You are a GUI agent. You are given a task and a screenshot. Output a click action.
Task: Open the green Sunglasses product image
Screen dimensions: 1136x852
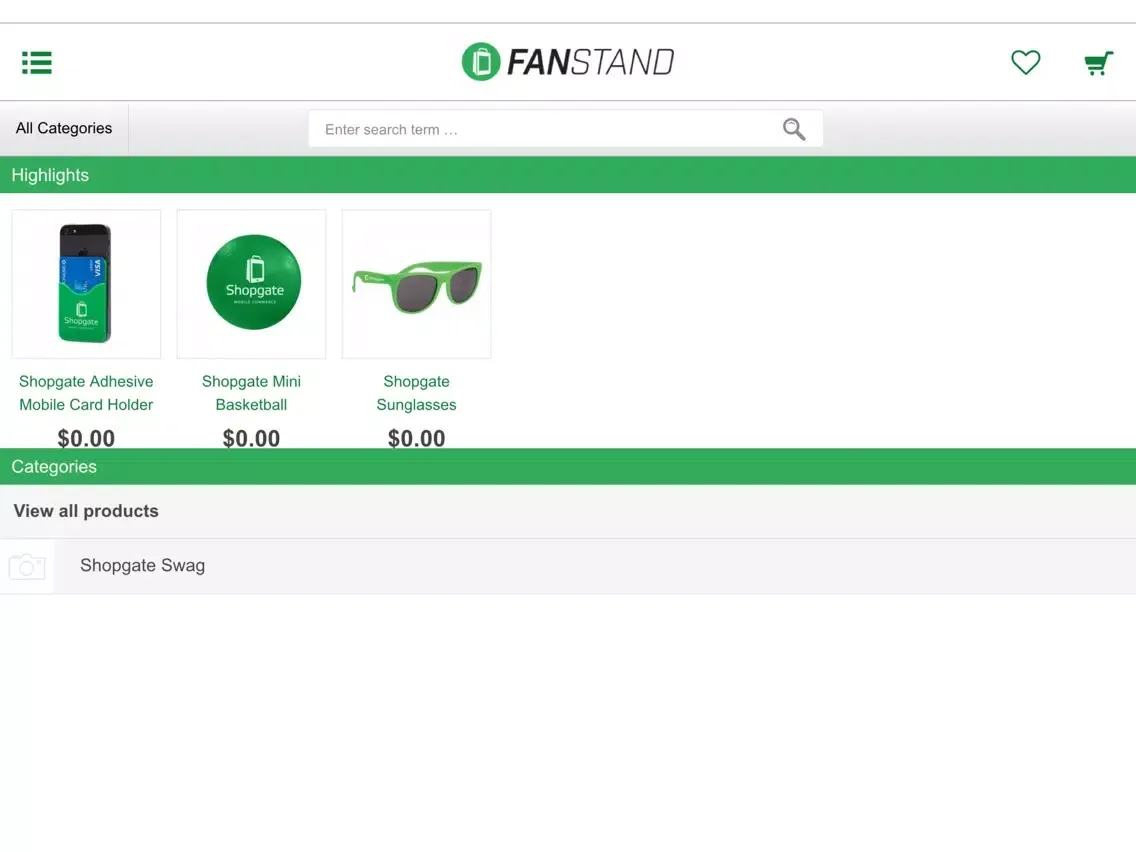point(417,284)
